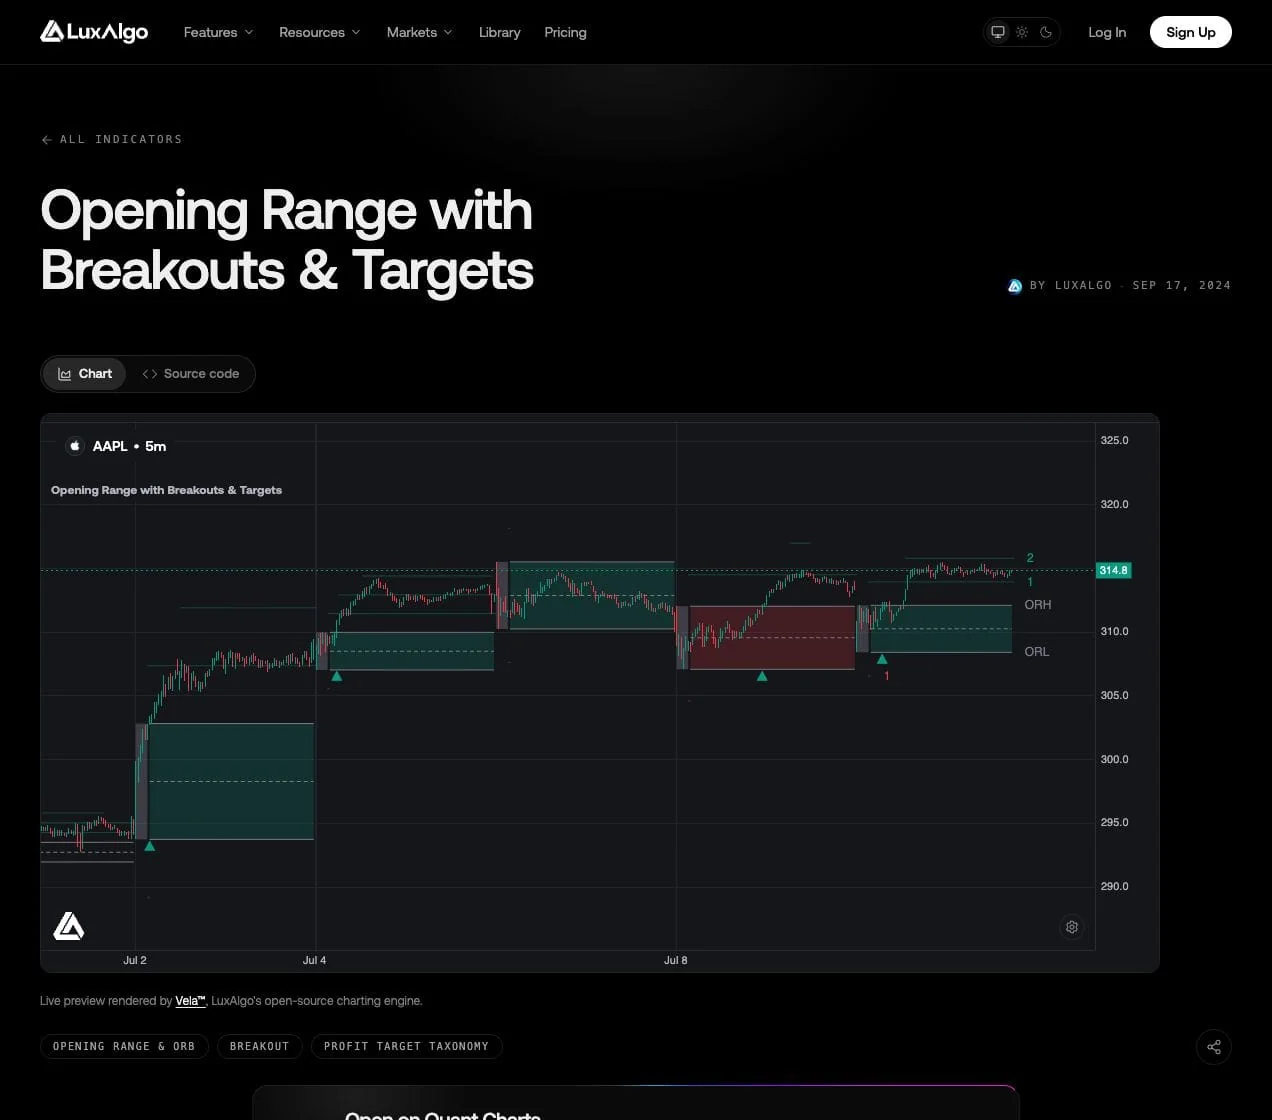Expand the Resources menu
This screenshot has width=1272, height=1120.
click(319, 32)
